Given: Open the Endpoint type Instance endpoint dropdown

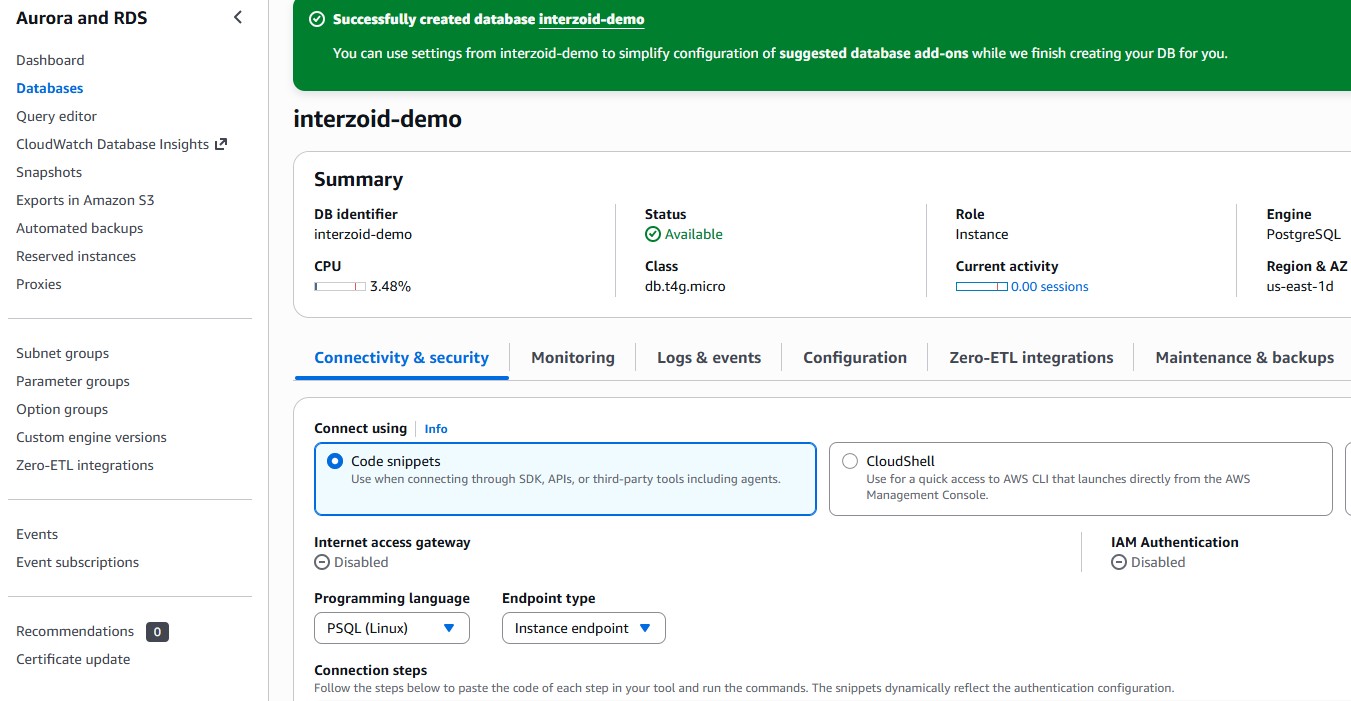Looking at the screenshot, I should (583, 628).
